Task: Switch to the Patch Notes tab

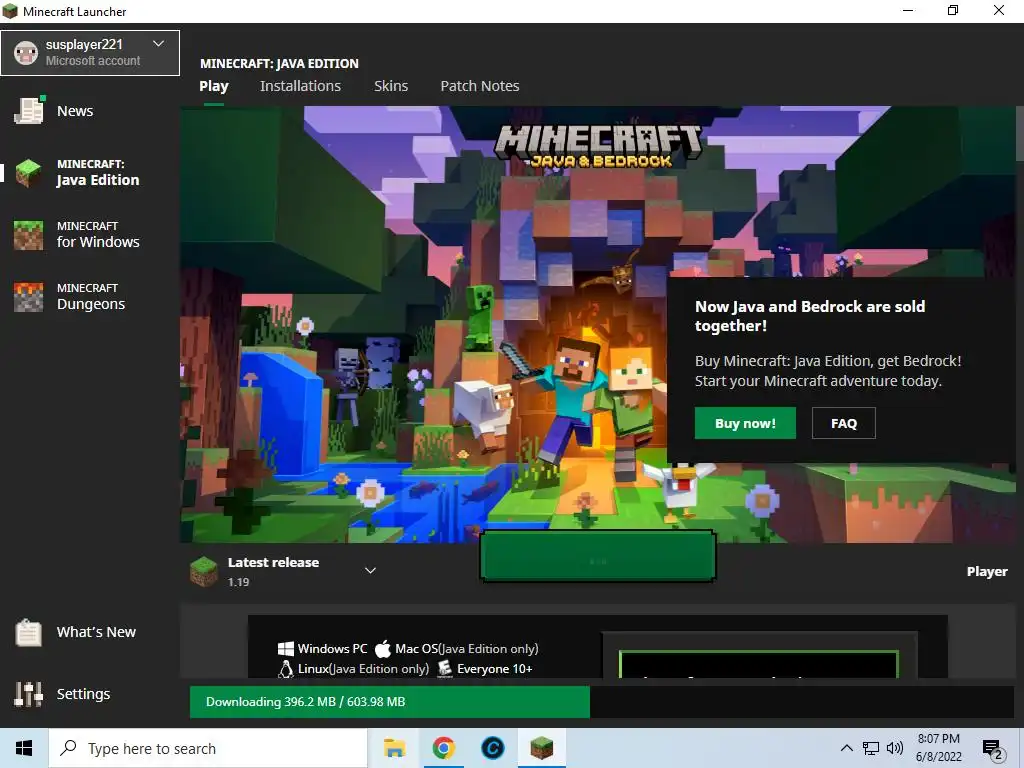Action: click(x=480, y=86)
